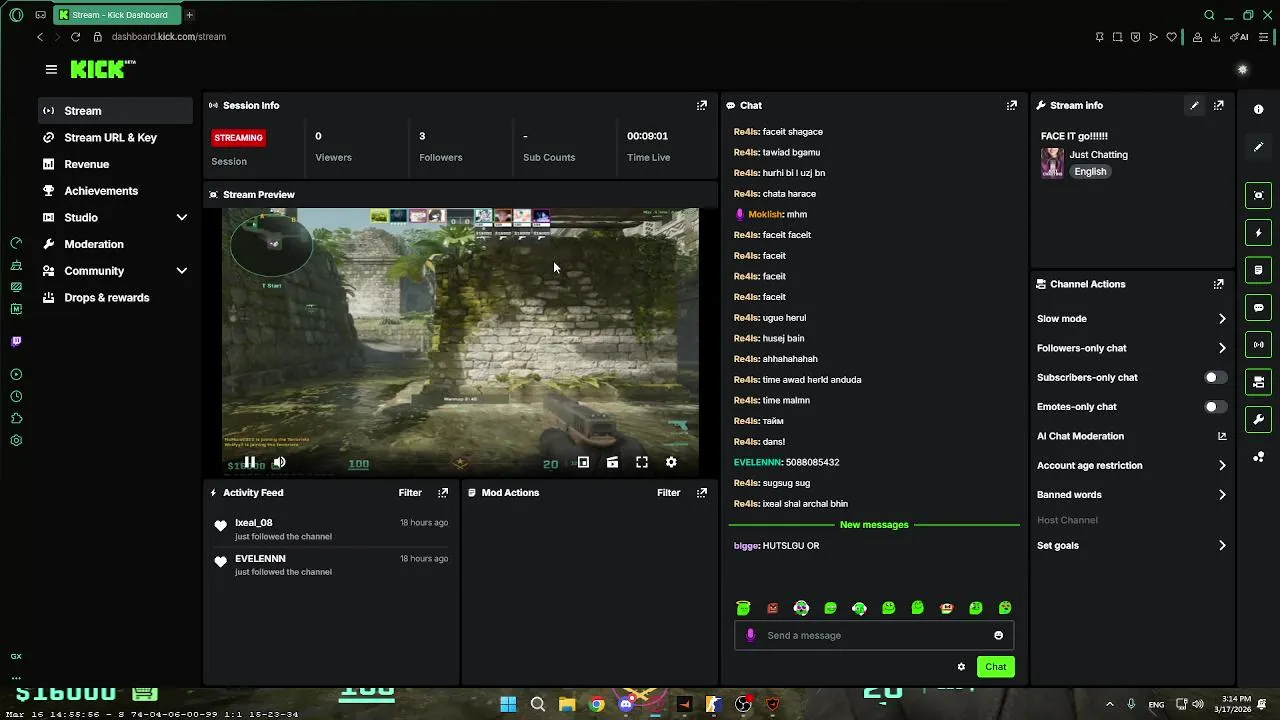
Task: Pop out the Activity Feed panel
Action: pyautogui.click(x=442, y=492)
